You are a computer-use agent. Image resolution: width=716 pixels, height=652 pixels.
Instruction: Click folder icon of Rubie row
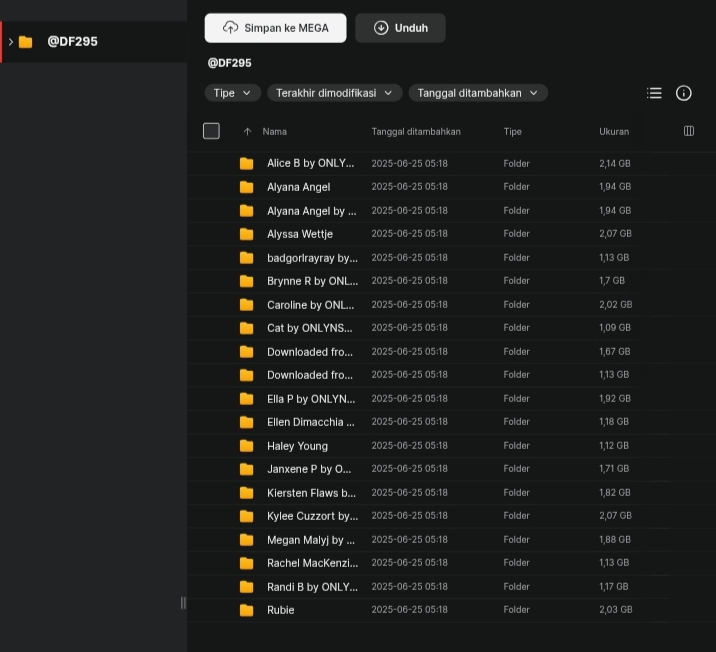pos(247,610)
